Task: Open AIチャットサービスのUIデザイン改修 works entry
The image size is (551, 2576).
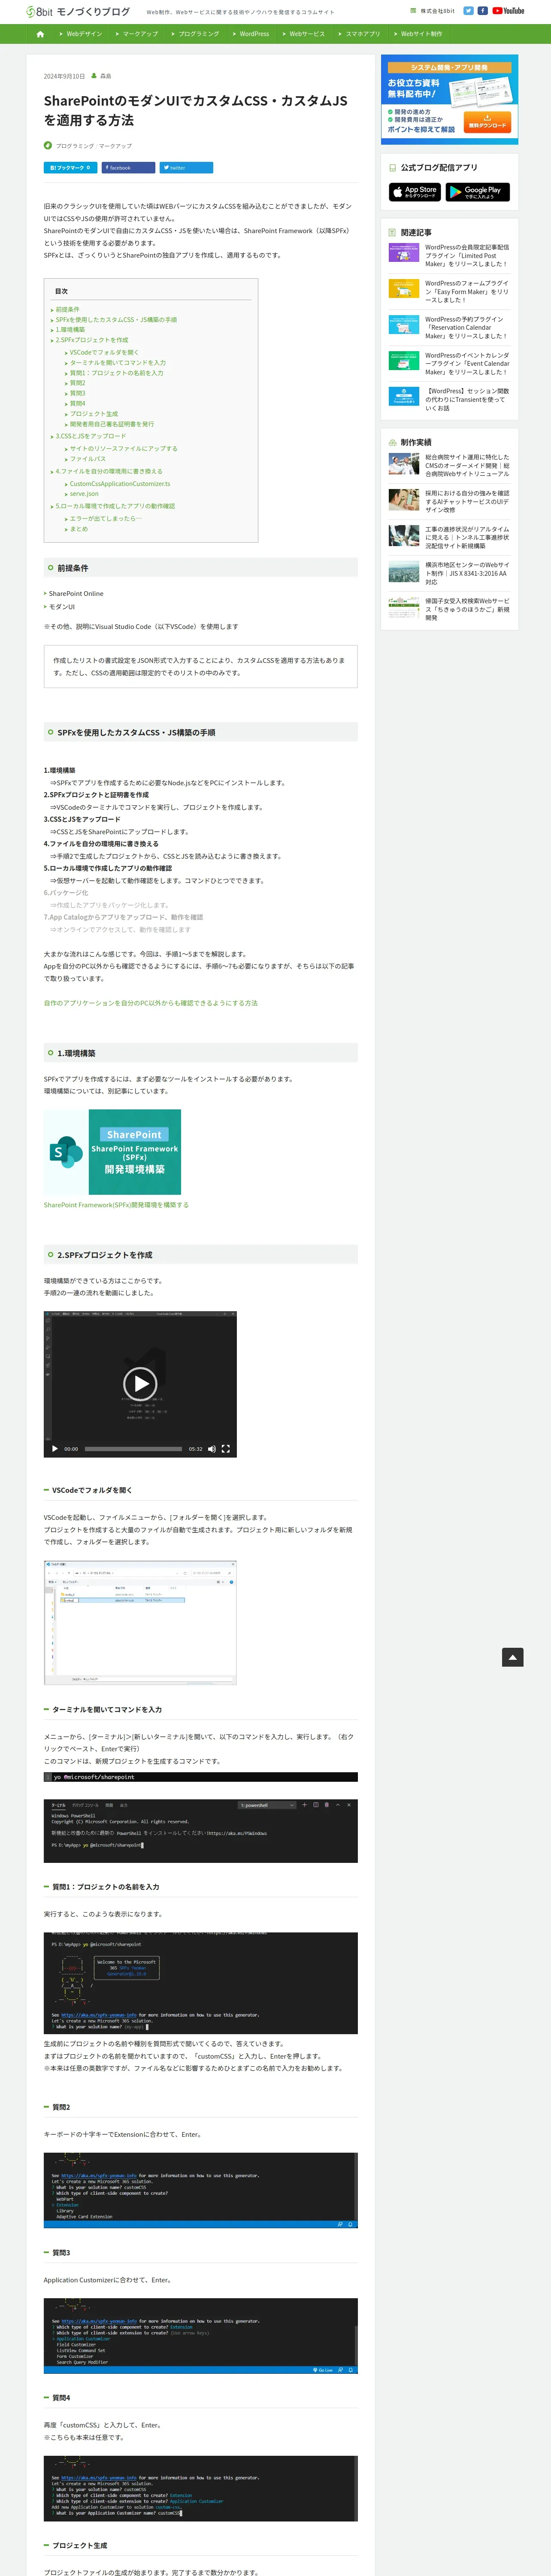Action: point(467,501)
